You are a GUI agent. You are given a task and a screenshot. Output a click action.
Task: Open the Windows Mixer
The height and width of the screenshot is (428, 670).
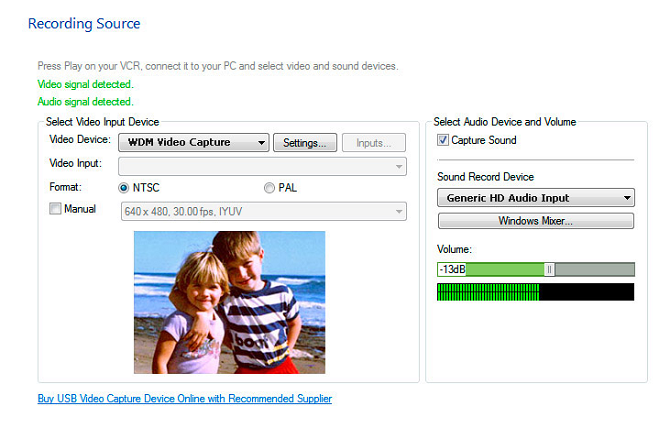point(535,221)
